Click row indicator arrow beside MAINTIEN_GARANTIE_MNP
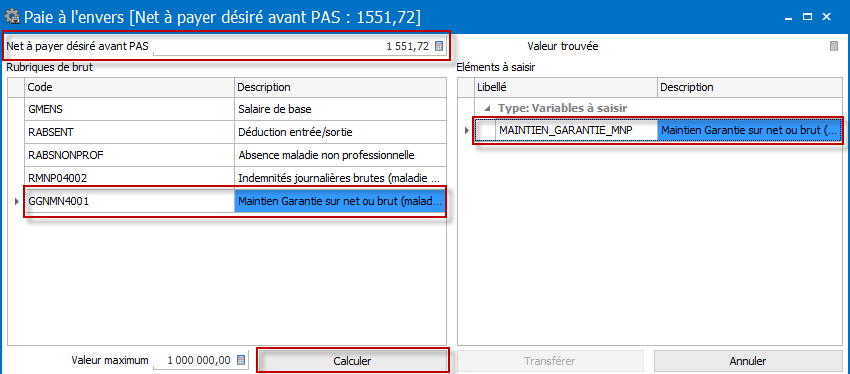Viewport: 850px width, 374px height. tap(467, 131)
